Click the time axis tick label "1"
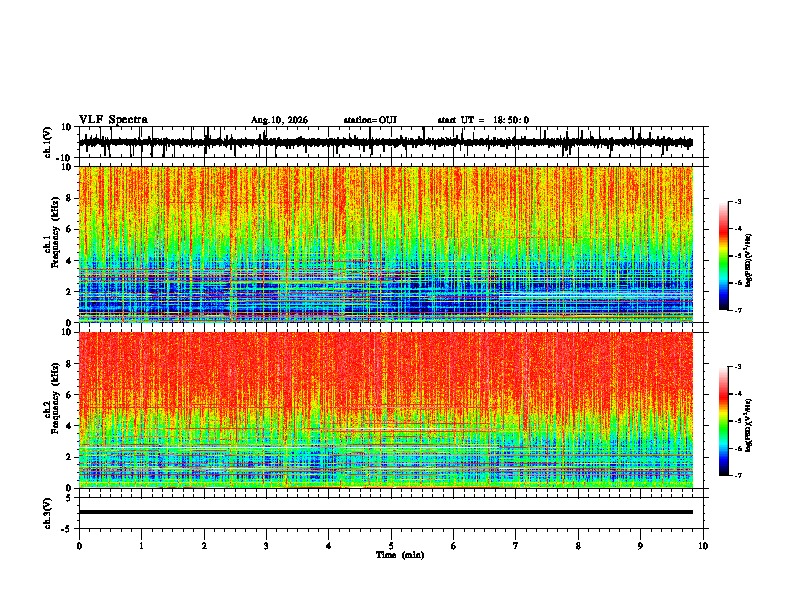The width and height of the screenshot is (792, 612). click(x=141, y=546)
